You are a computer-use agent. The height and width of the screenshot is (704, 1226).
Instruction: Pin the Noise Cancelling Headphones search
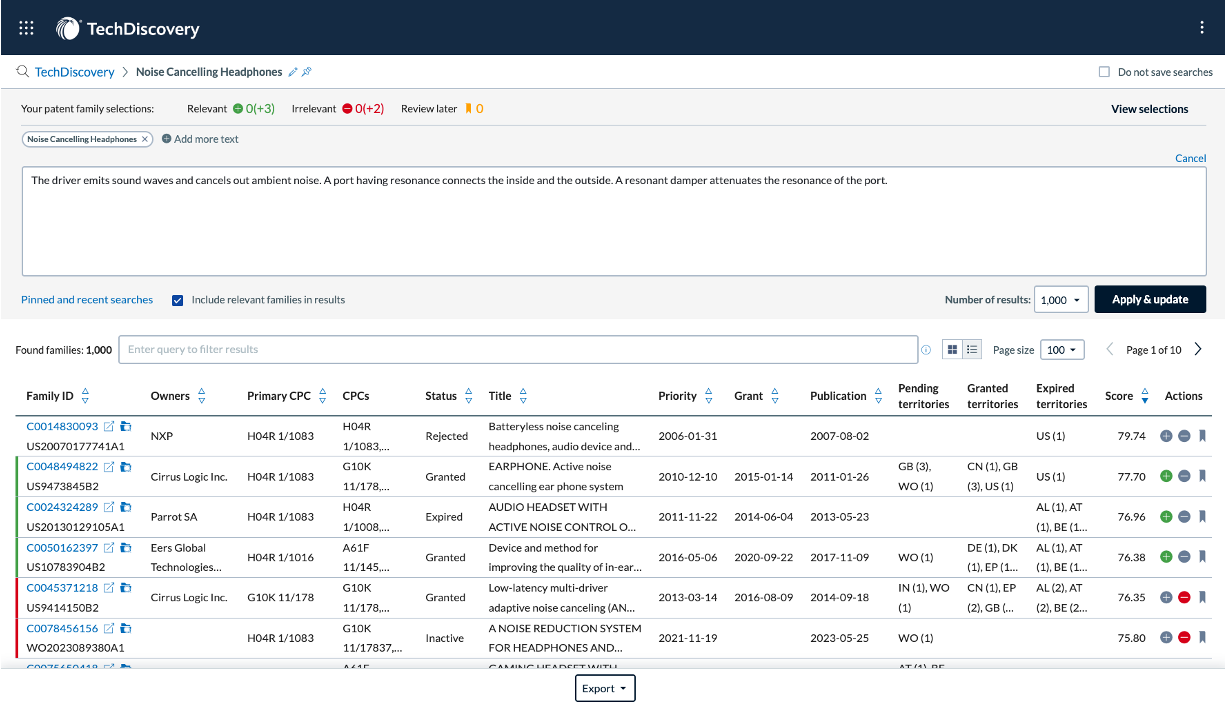(x=307, y=72)
